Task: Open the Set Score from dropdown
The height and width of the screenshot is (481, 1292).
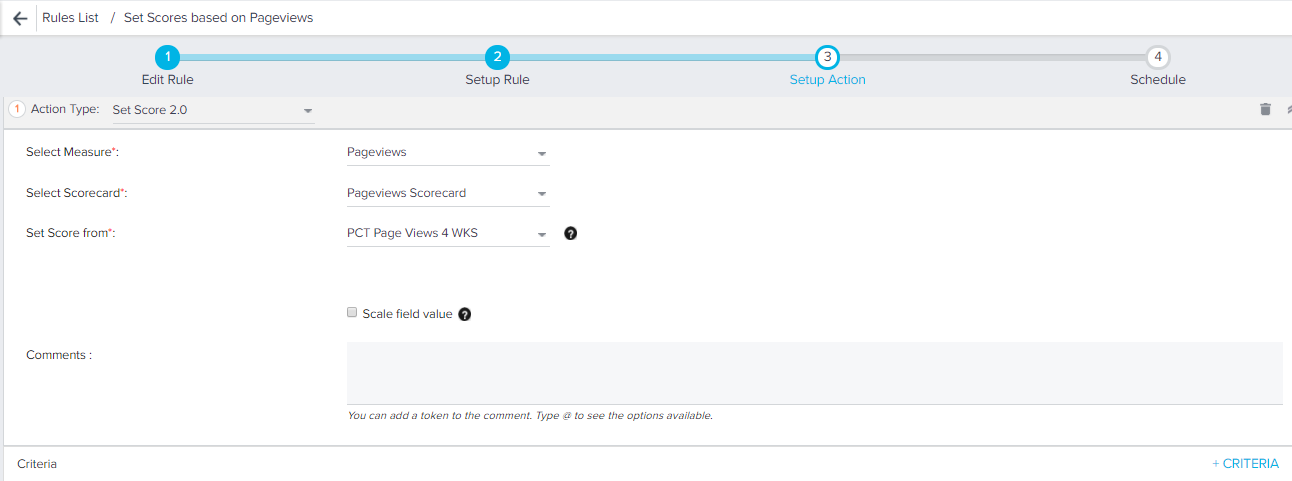Action: (x=447, y=234)
